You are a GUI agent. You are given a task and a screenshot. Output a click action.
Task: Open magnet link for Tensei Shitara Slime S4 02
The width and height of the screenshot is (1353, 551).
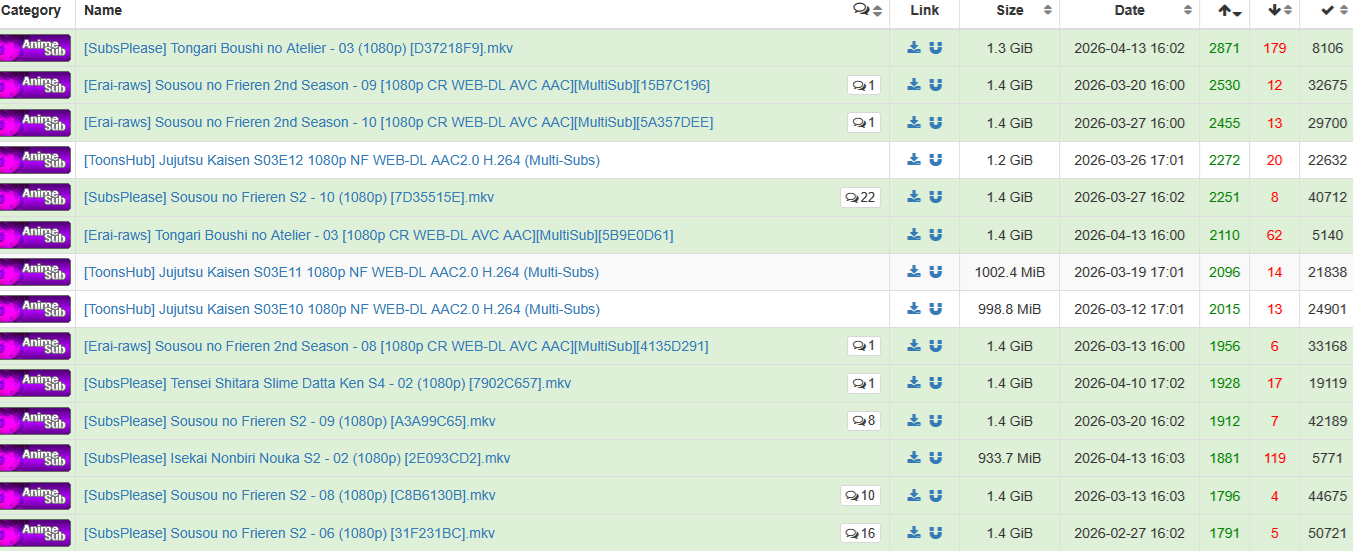(936, 383)
